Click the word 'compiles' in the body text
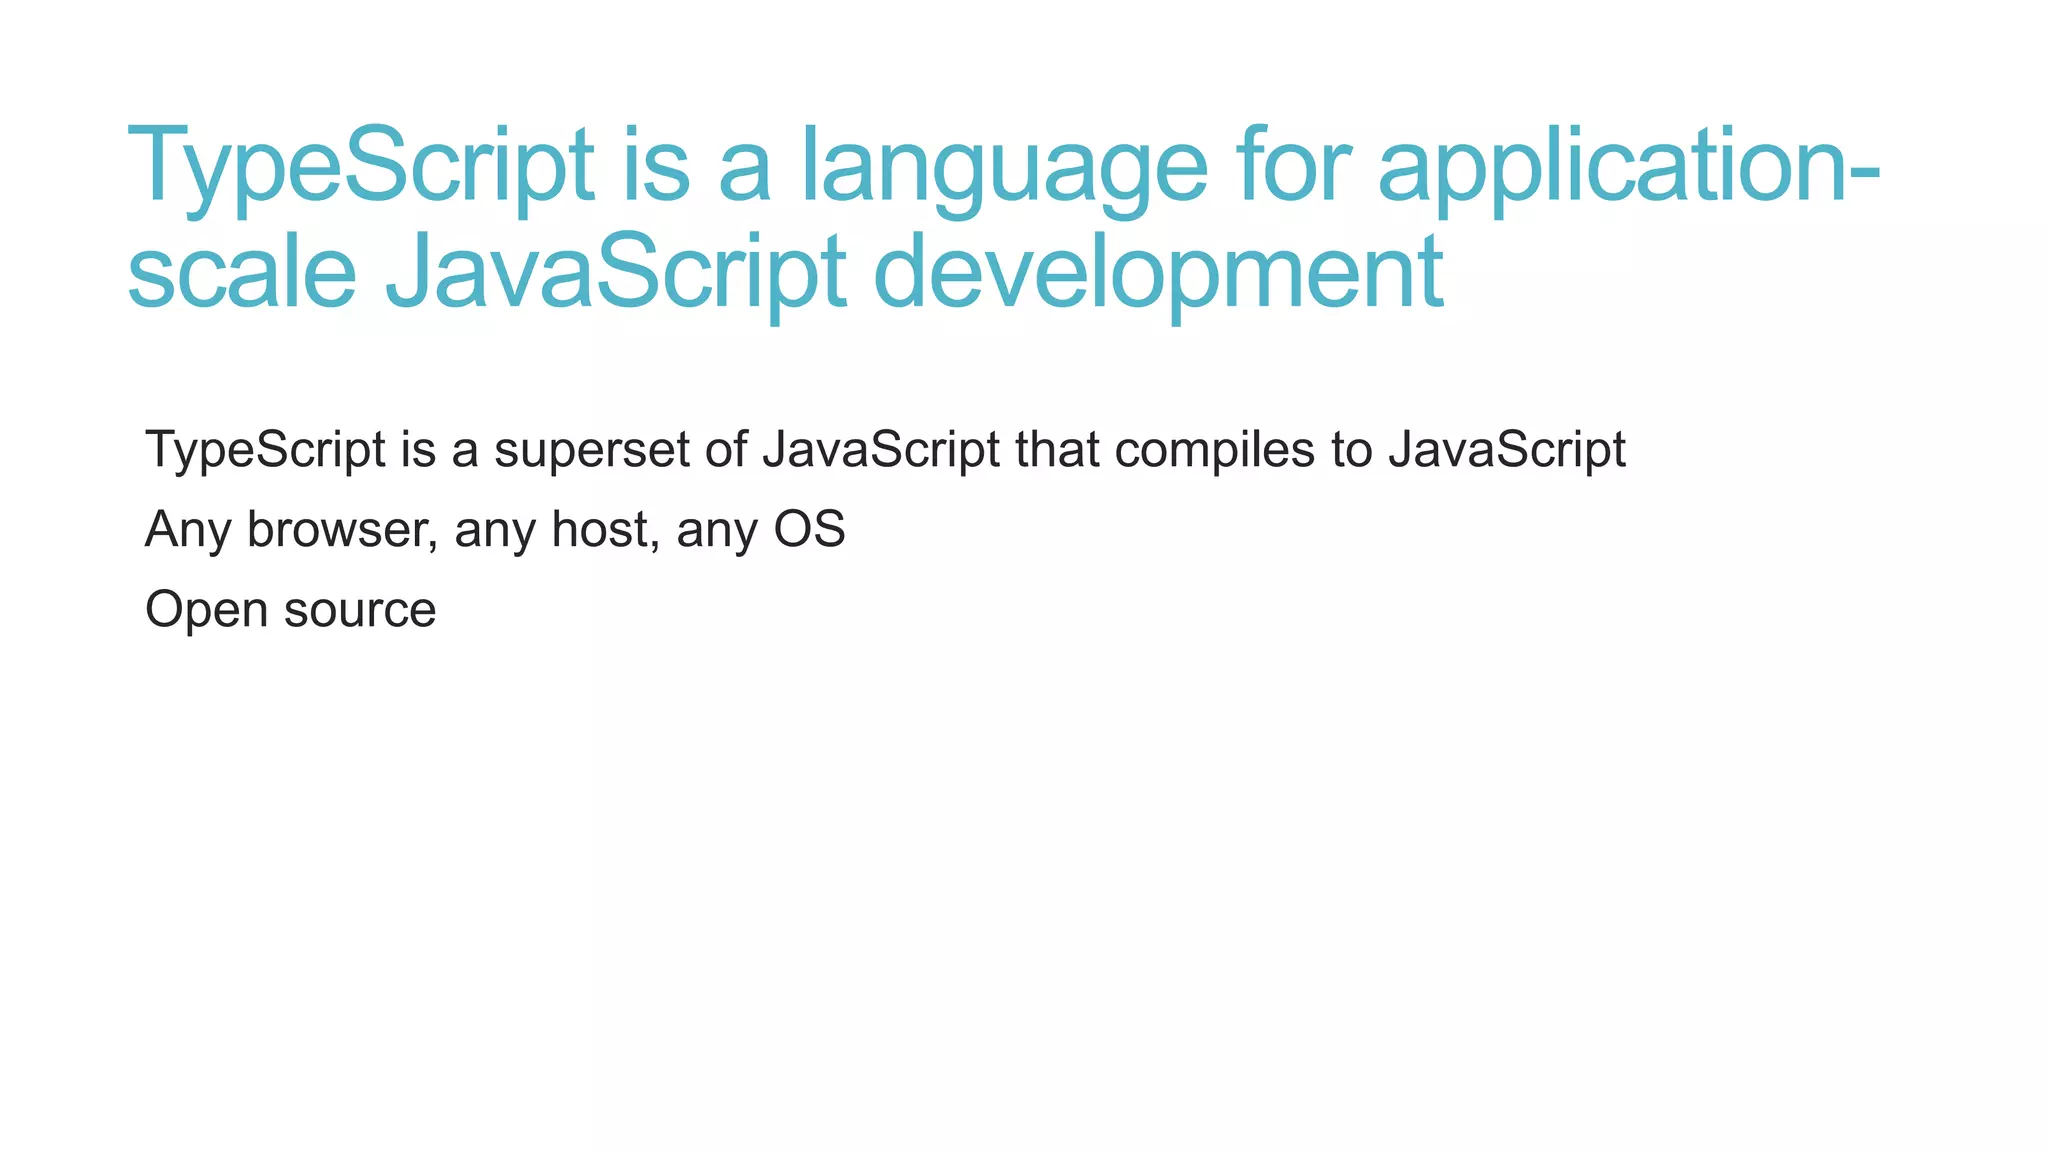 [x=1214, y=449]
